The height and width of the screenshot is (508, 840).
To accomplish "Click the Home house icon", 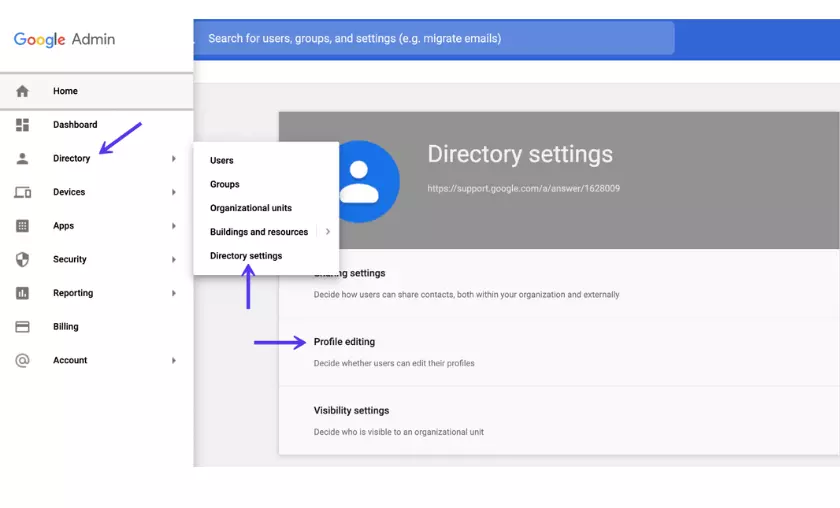I will (22, 91).
